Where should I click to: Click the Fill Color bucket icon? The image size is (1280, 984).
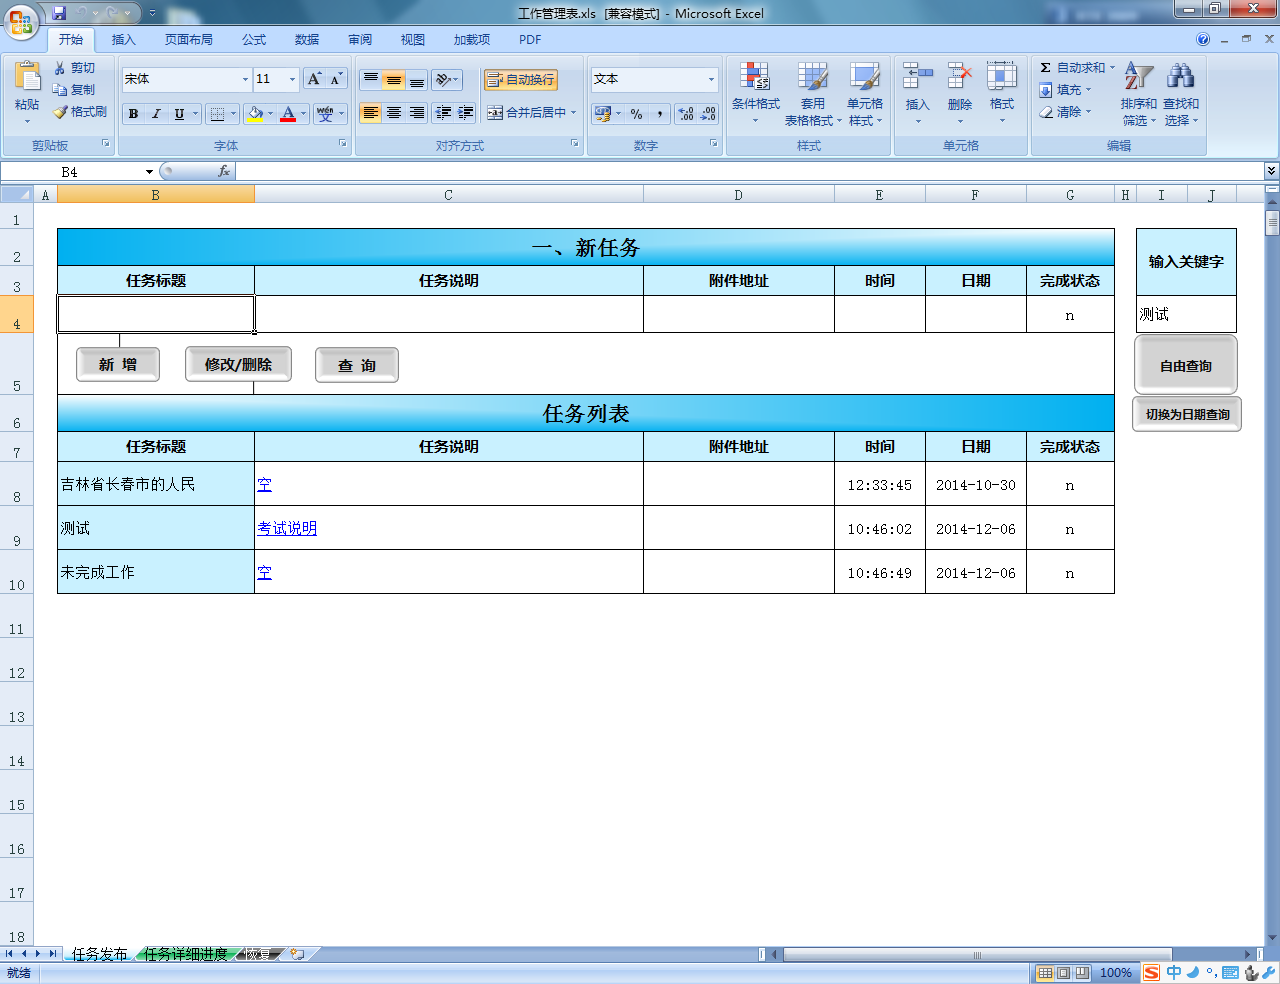[x=256, y=114]
